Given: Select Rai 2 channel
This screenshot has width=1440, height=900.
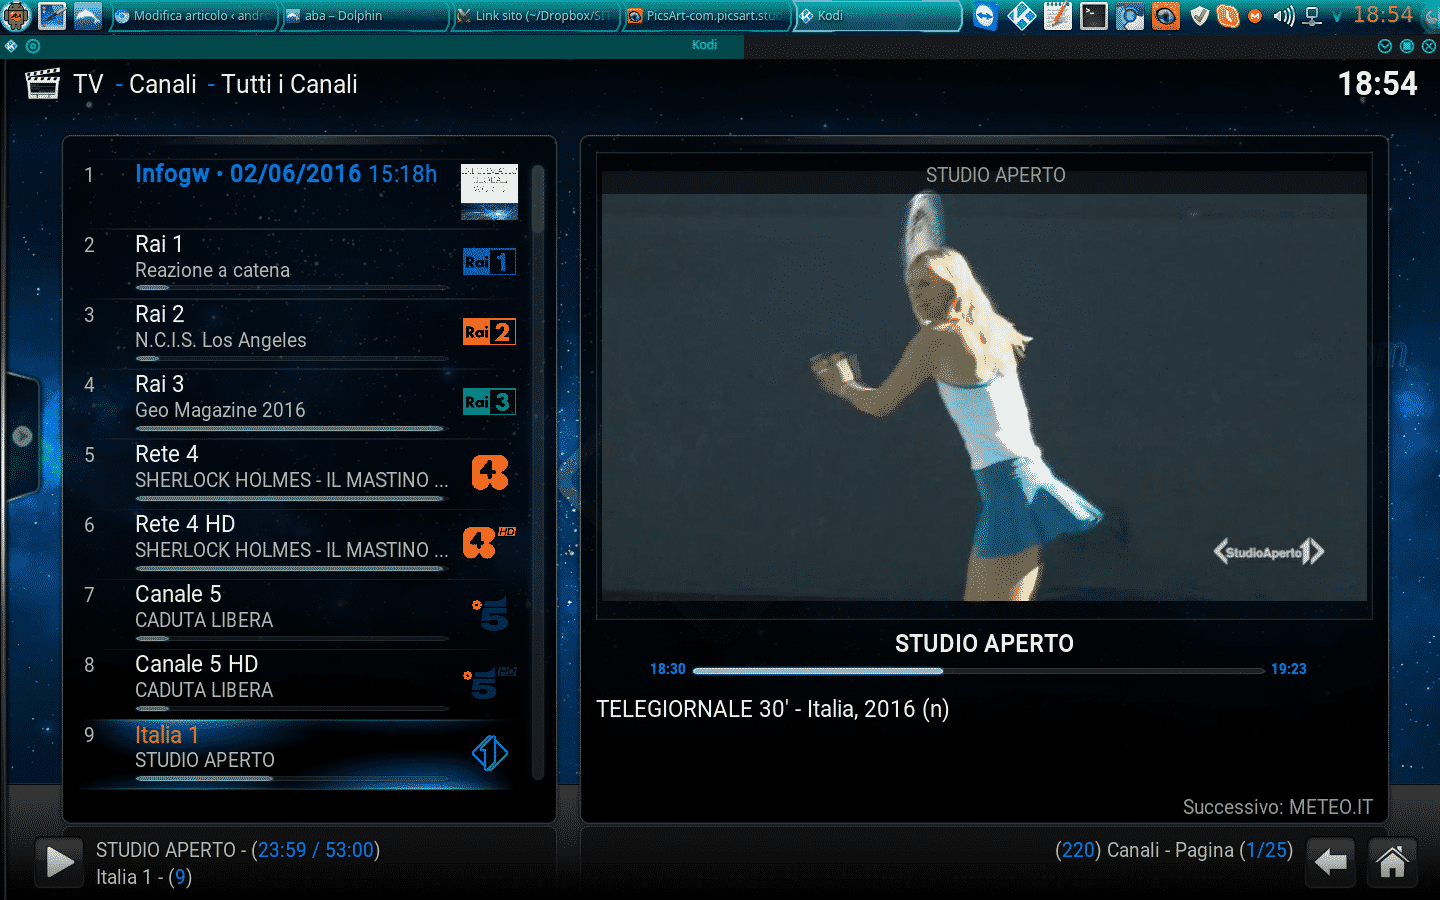Looking at the screenshot, I should pyautogui.click(x=297, y=332).
